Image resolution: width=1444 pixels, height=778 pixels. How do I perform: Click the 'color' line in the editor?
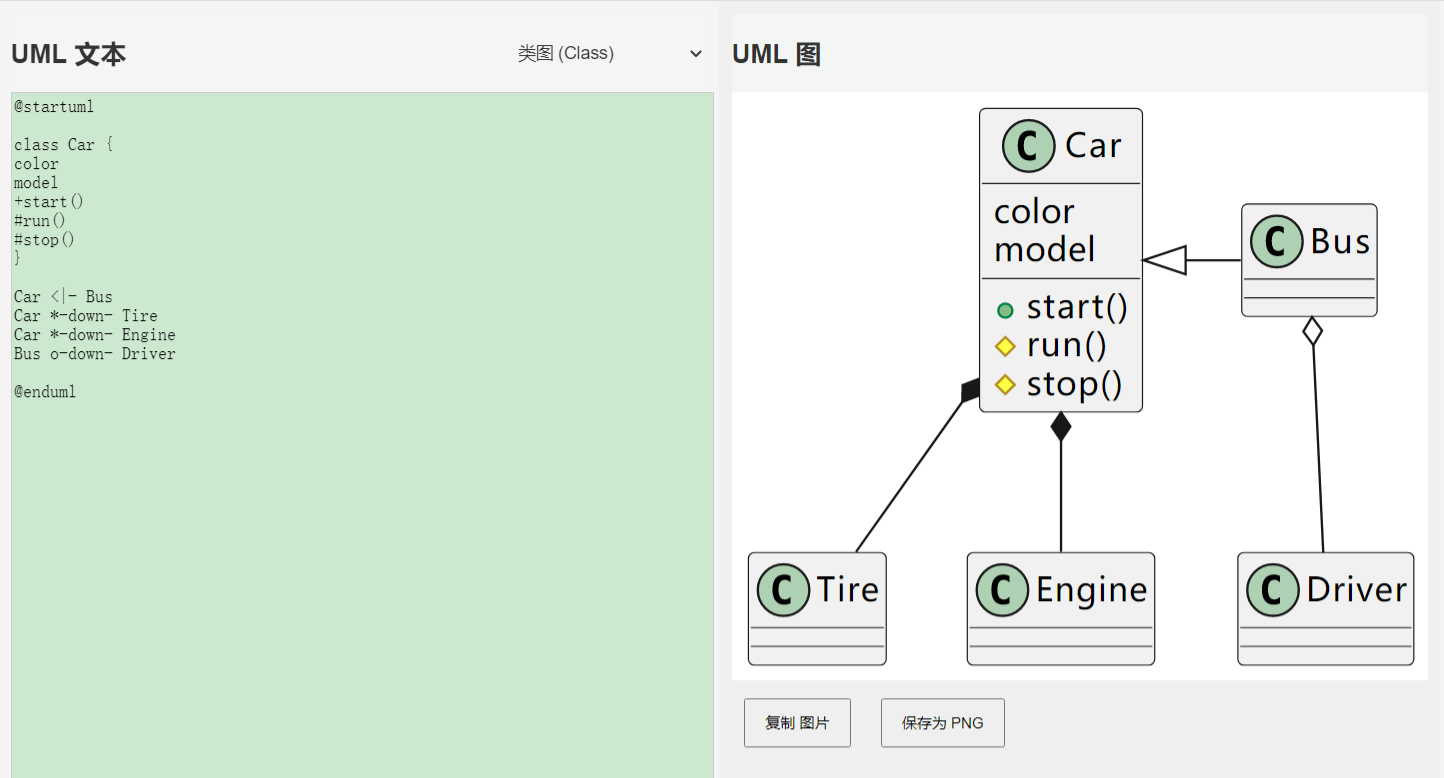[x=36, y=164]
